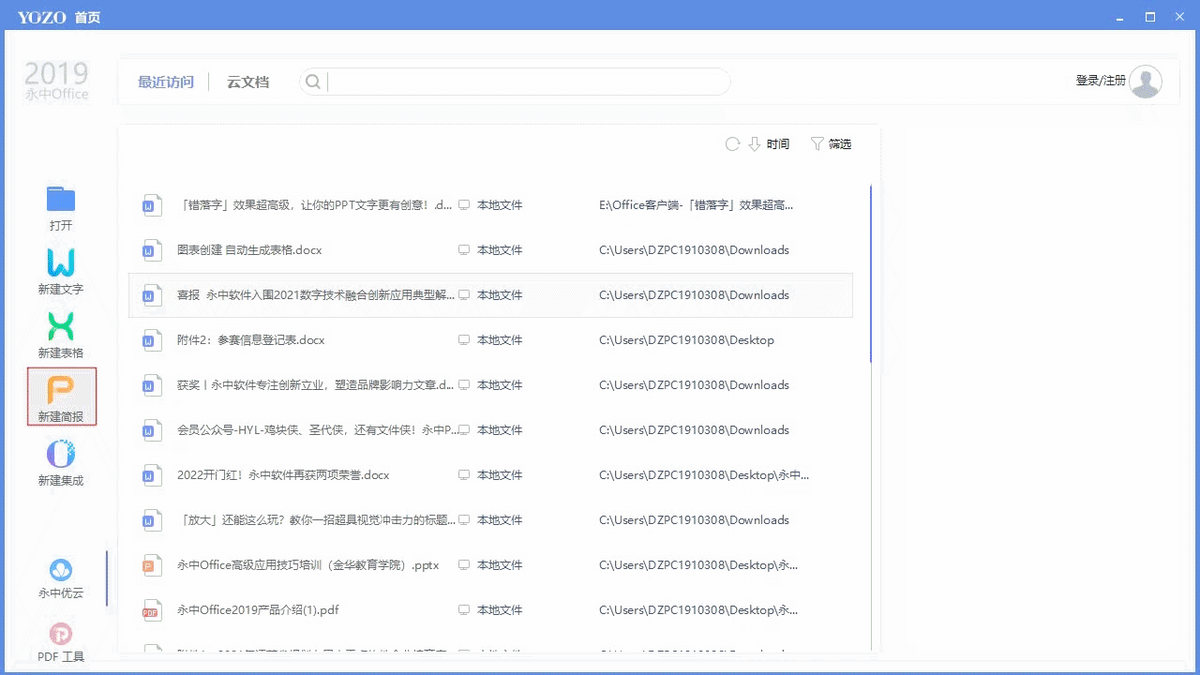
Task: Switch to 云文档 tab
Action: tap(248, 82)
